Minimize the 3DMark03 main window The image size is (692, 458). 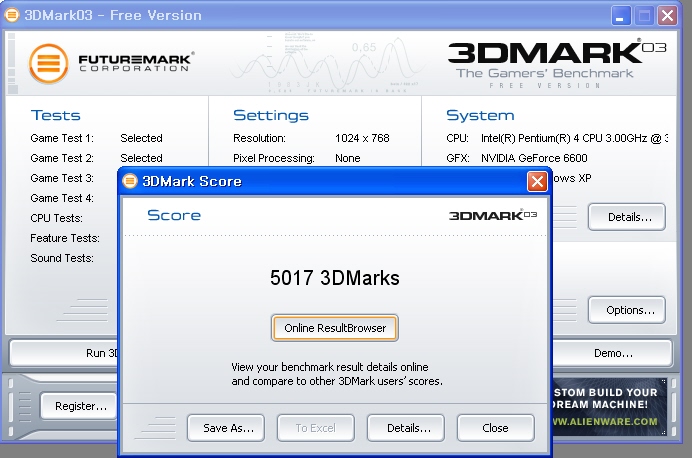point(621,16)
